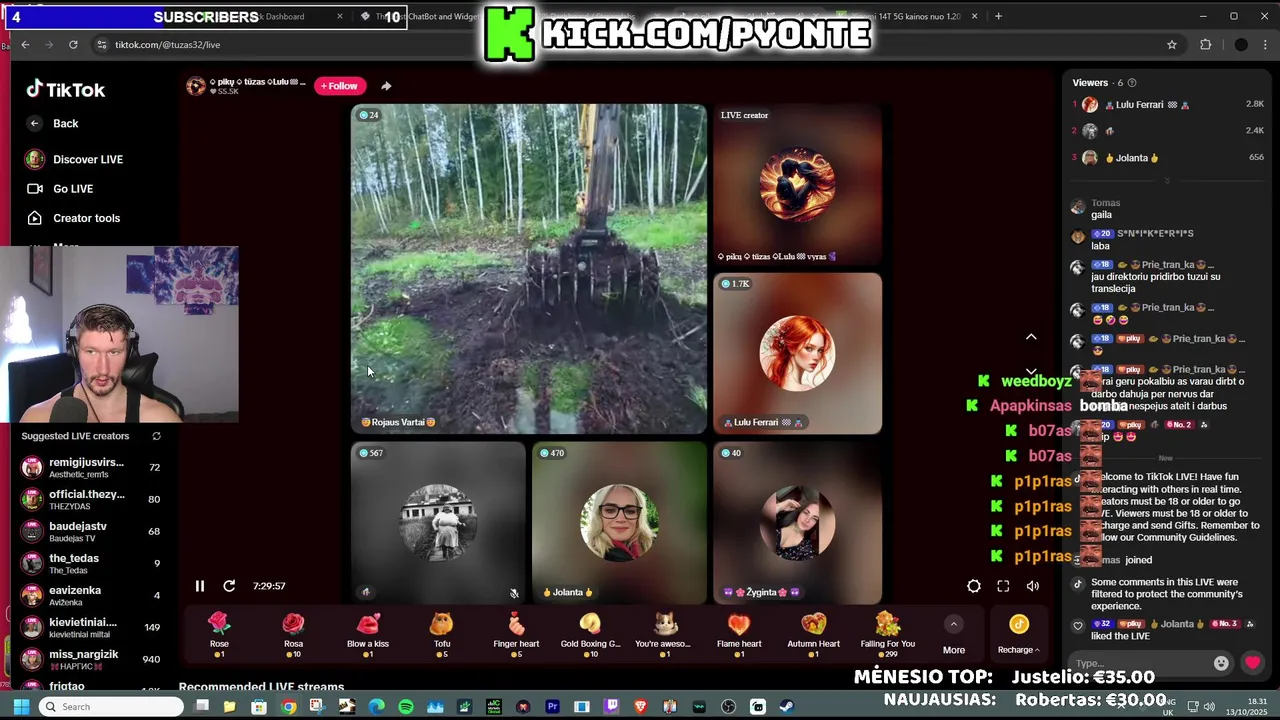Open suggested creator baudejastv
Viewport: 1280px width, 720px height.
point(90,531)
